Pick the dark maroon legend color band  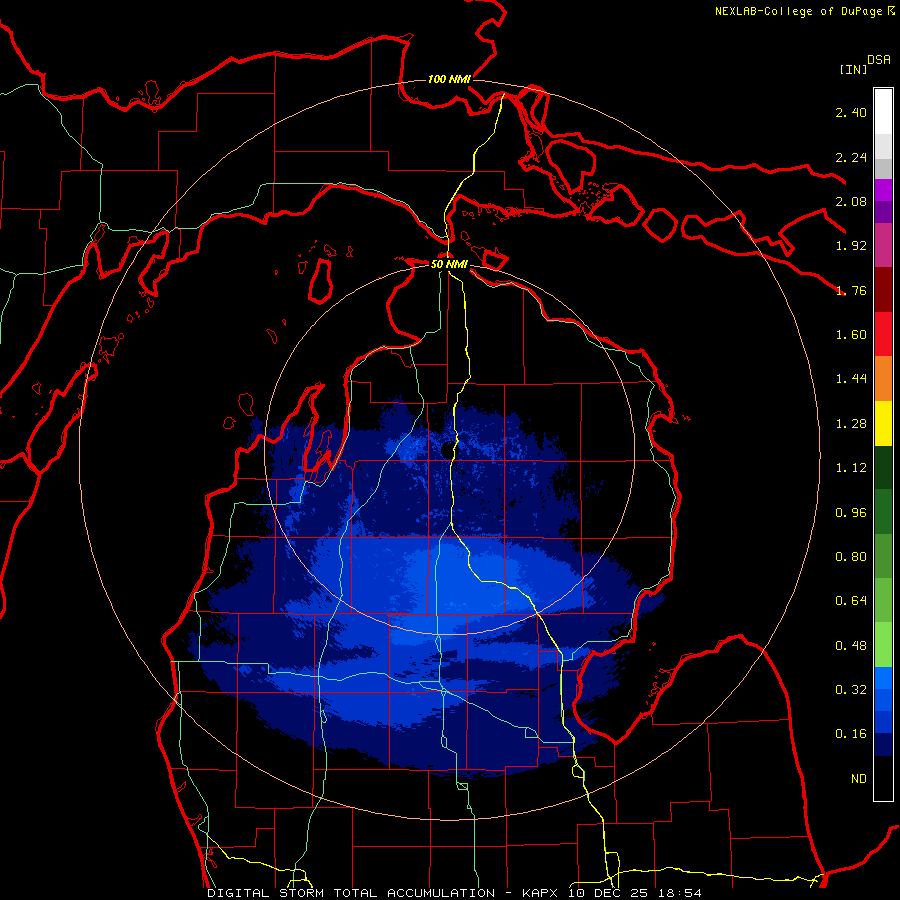883,290
